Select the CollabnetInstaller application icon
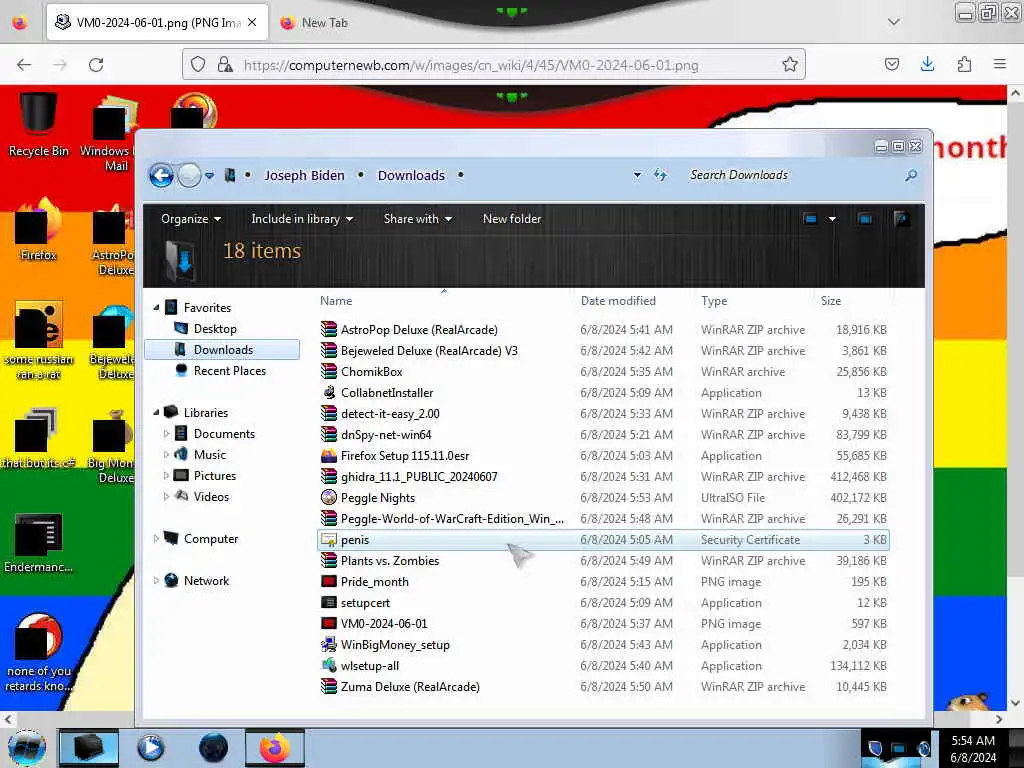The image size is (1024, 768). pyautogui.click(x=329, y=392)
